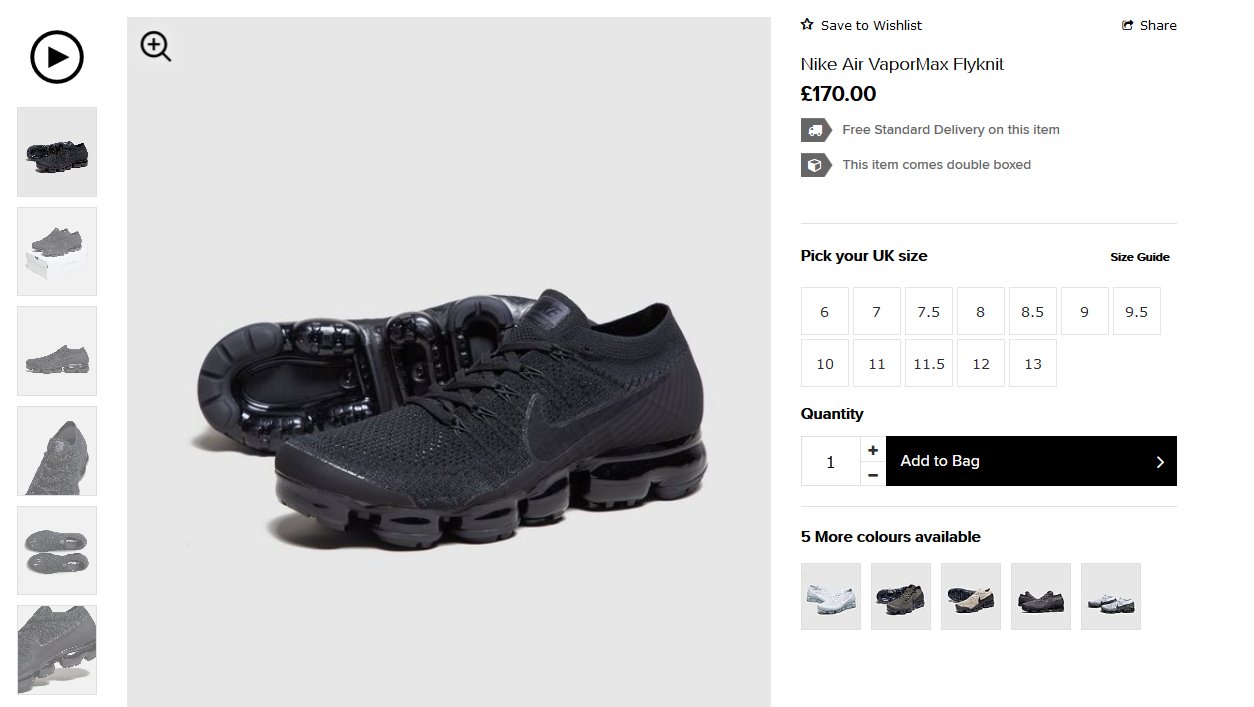Viewport: 1254px width, 707px height.
Task: Pick UK size 11.5
Action: click(x=929, y=363)
